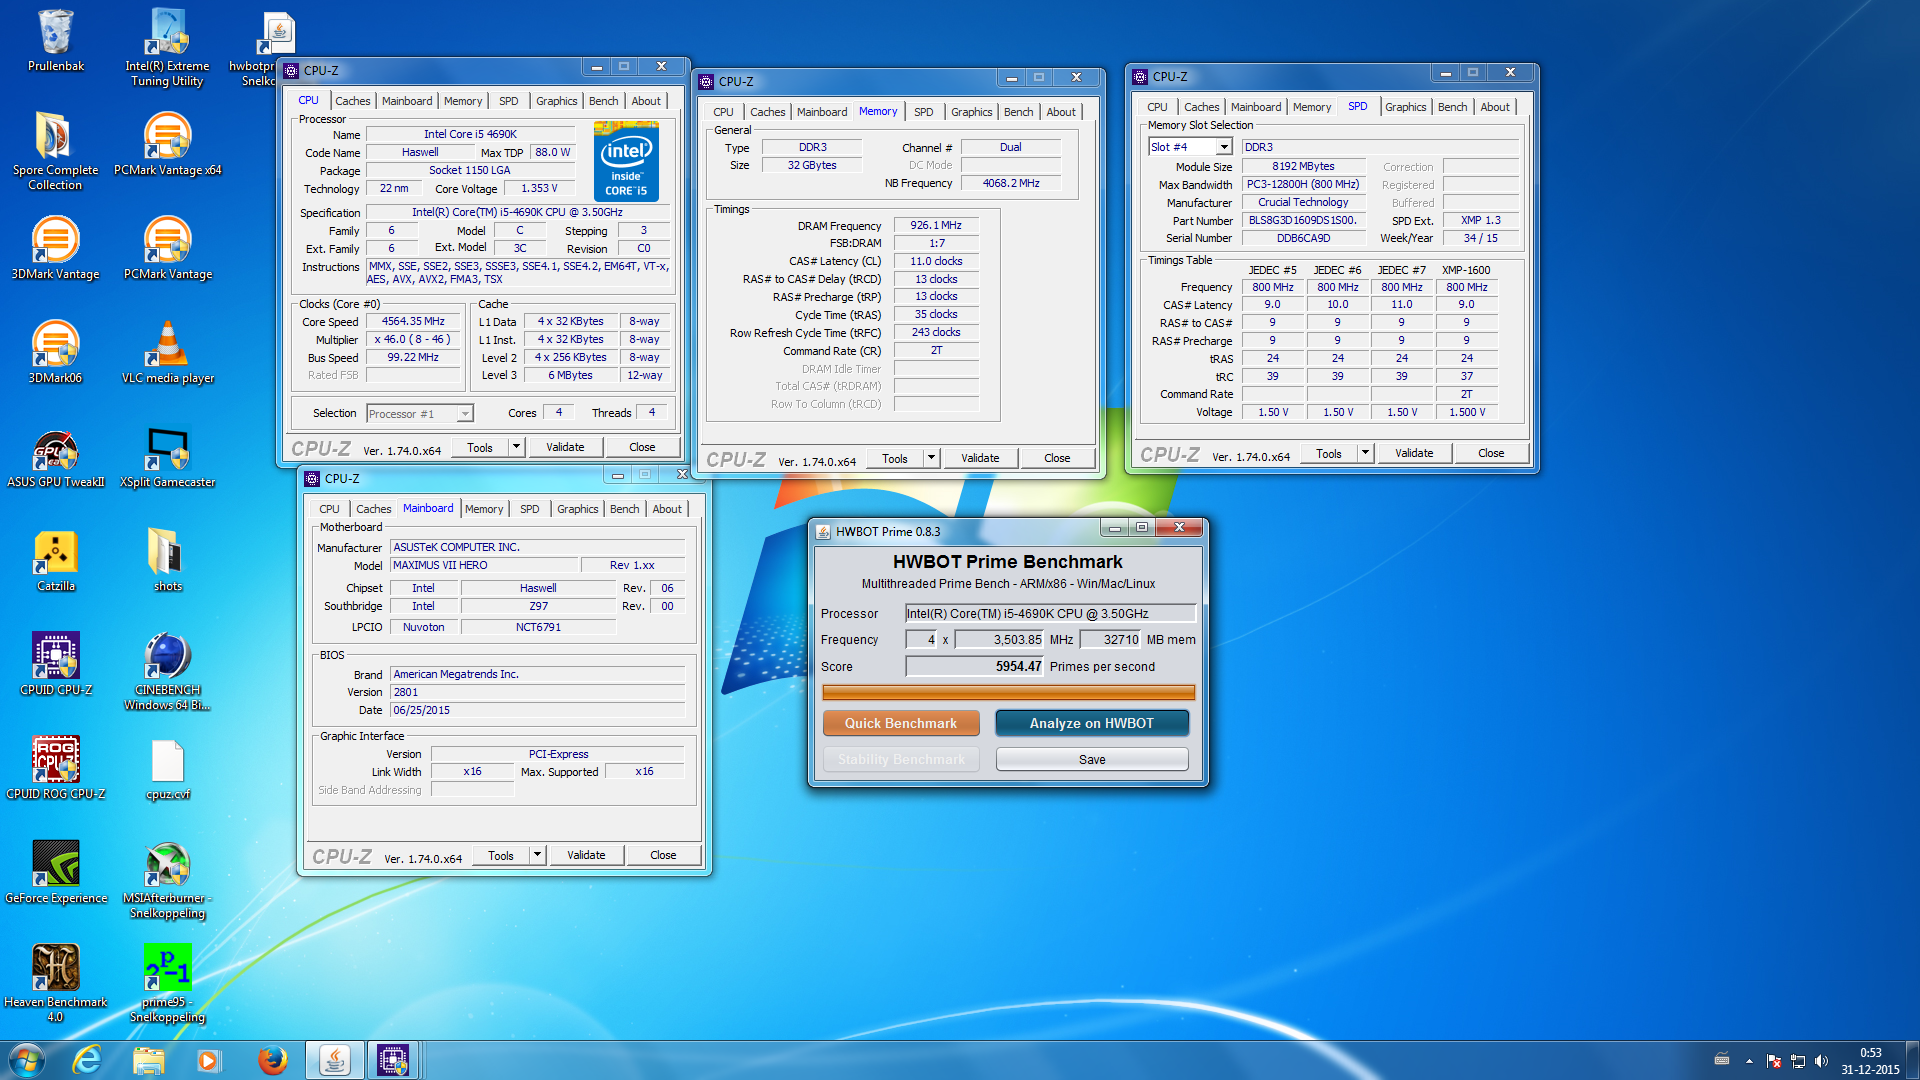Click the volume speaker tray icon
Image resolution: width=1920 pixels, height=1080 pixels.
[1821, 1061]
